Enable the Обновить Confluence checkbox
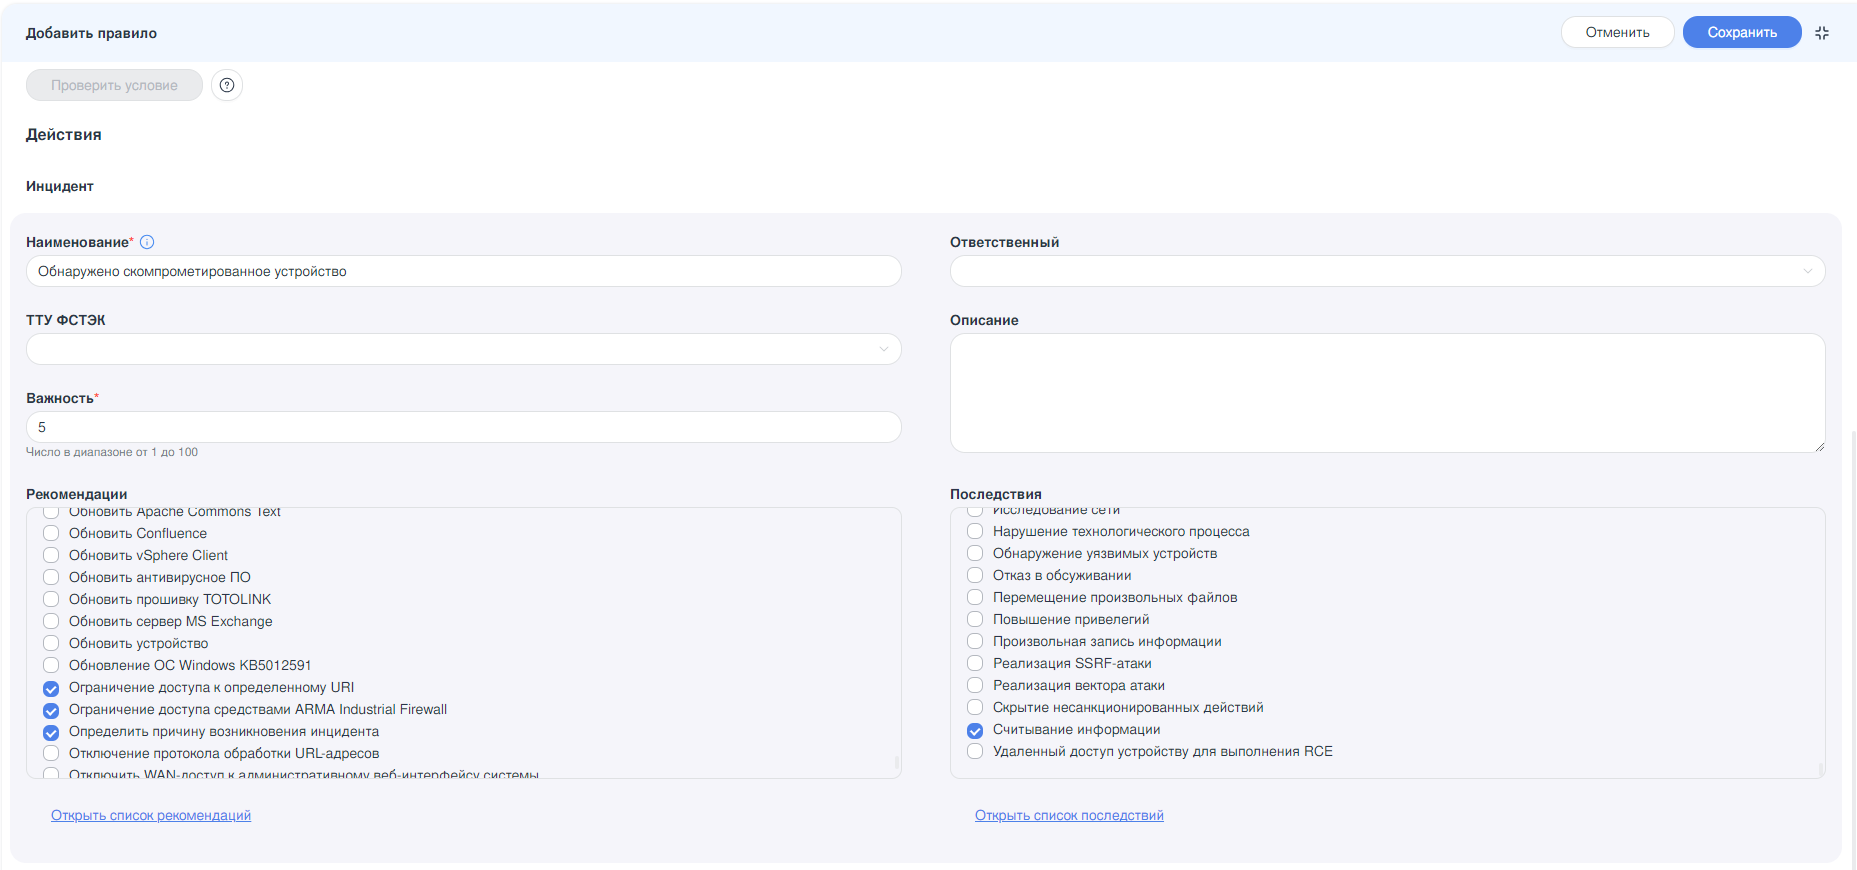 51,534
